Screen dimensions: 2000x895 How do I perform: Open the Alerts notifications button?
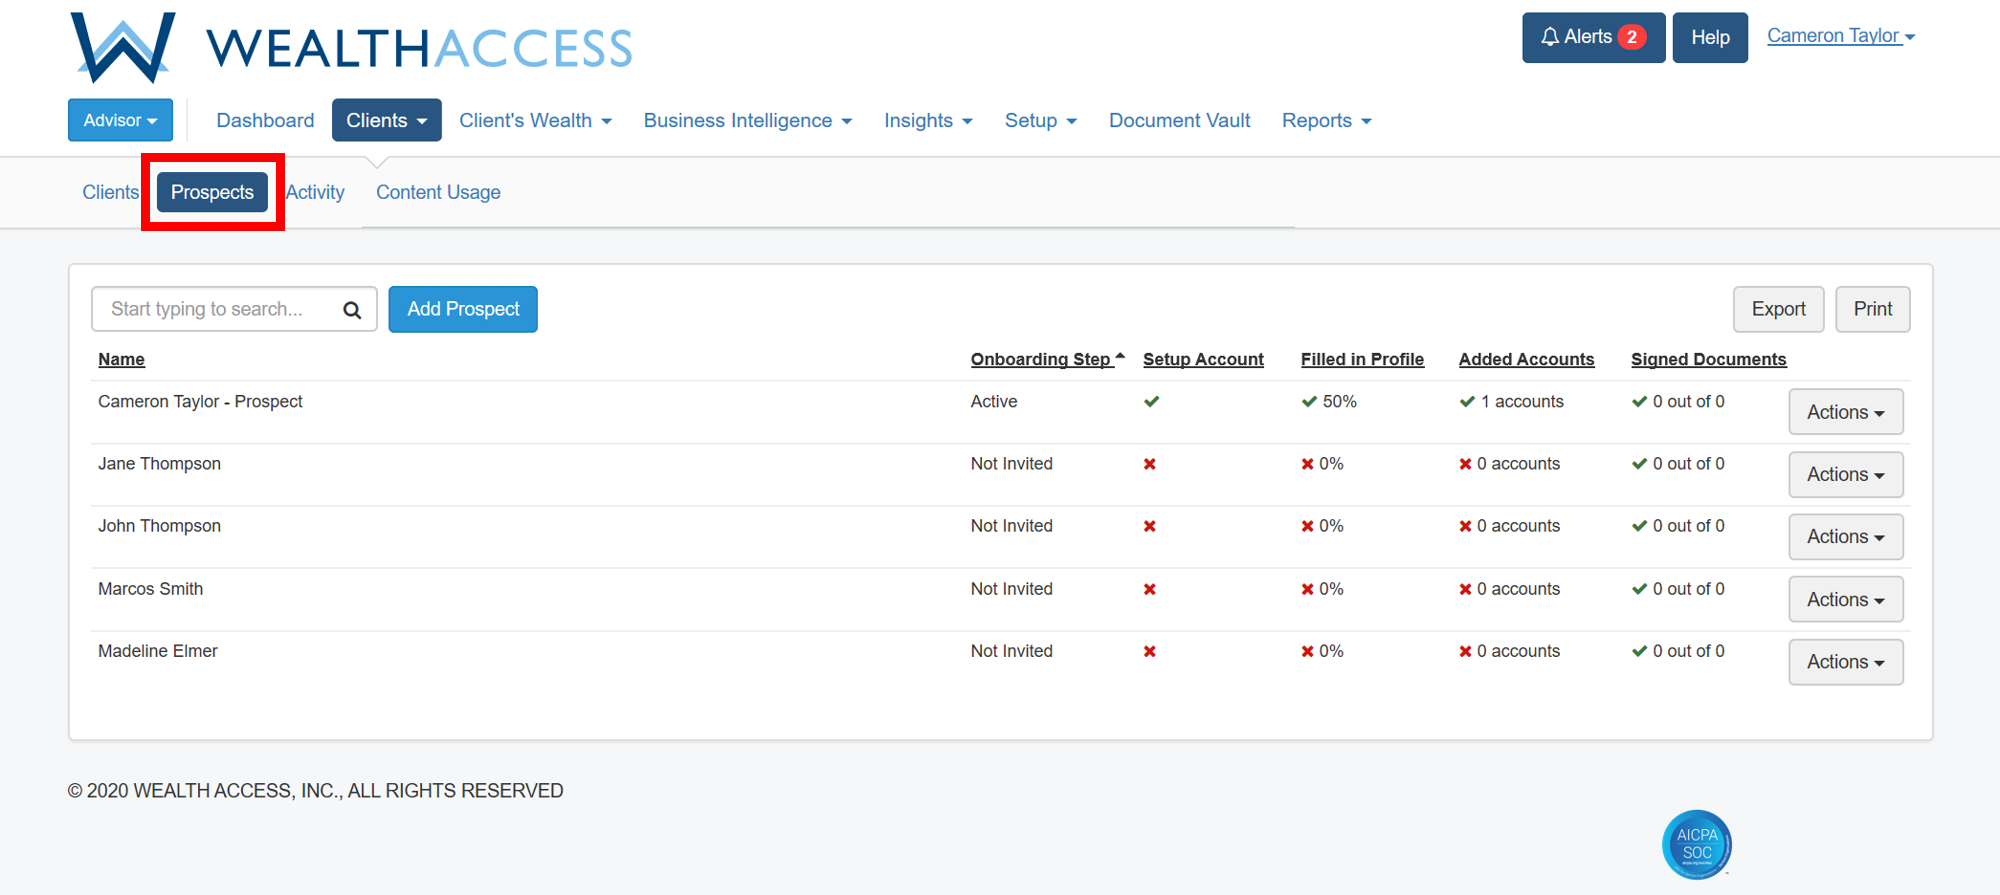pos(1593,37)
